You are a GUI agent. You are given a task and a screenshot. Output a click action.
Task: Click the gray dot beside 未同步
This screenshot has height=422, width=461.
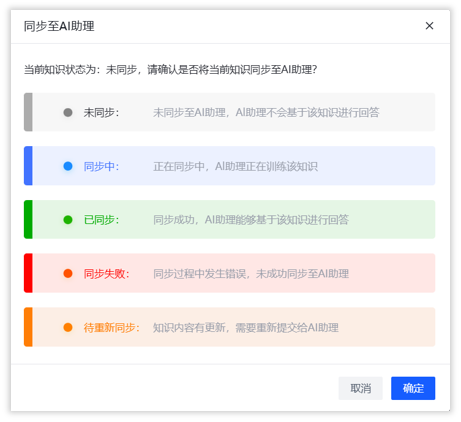pos(68,112)
